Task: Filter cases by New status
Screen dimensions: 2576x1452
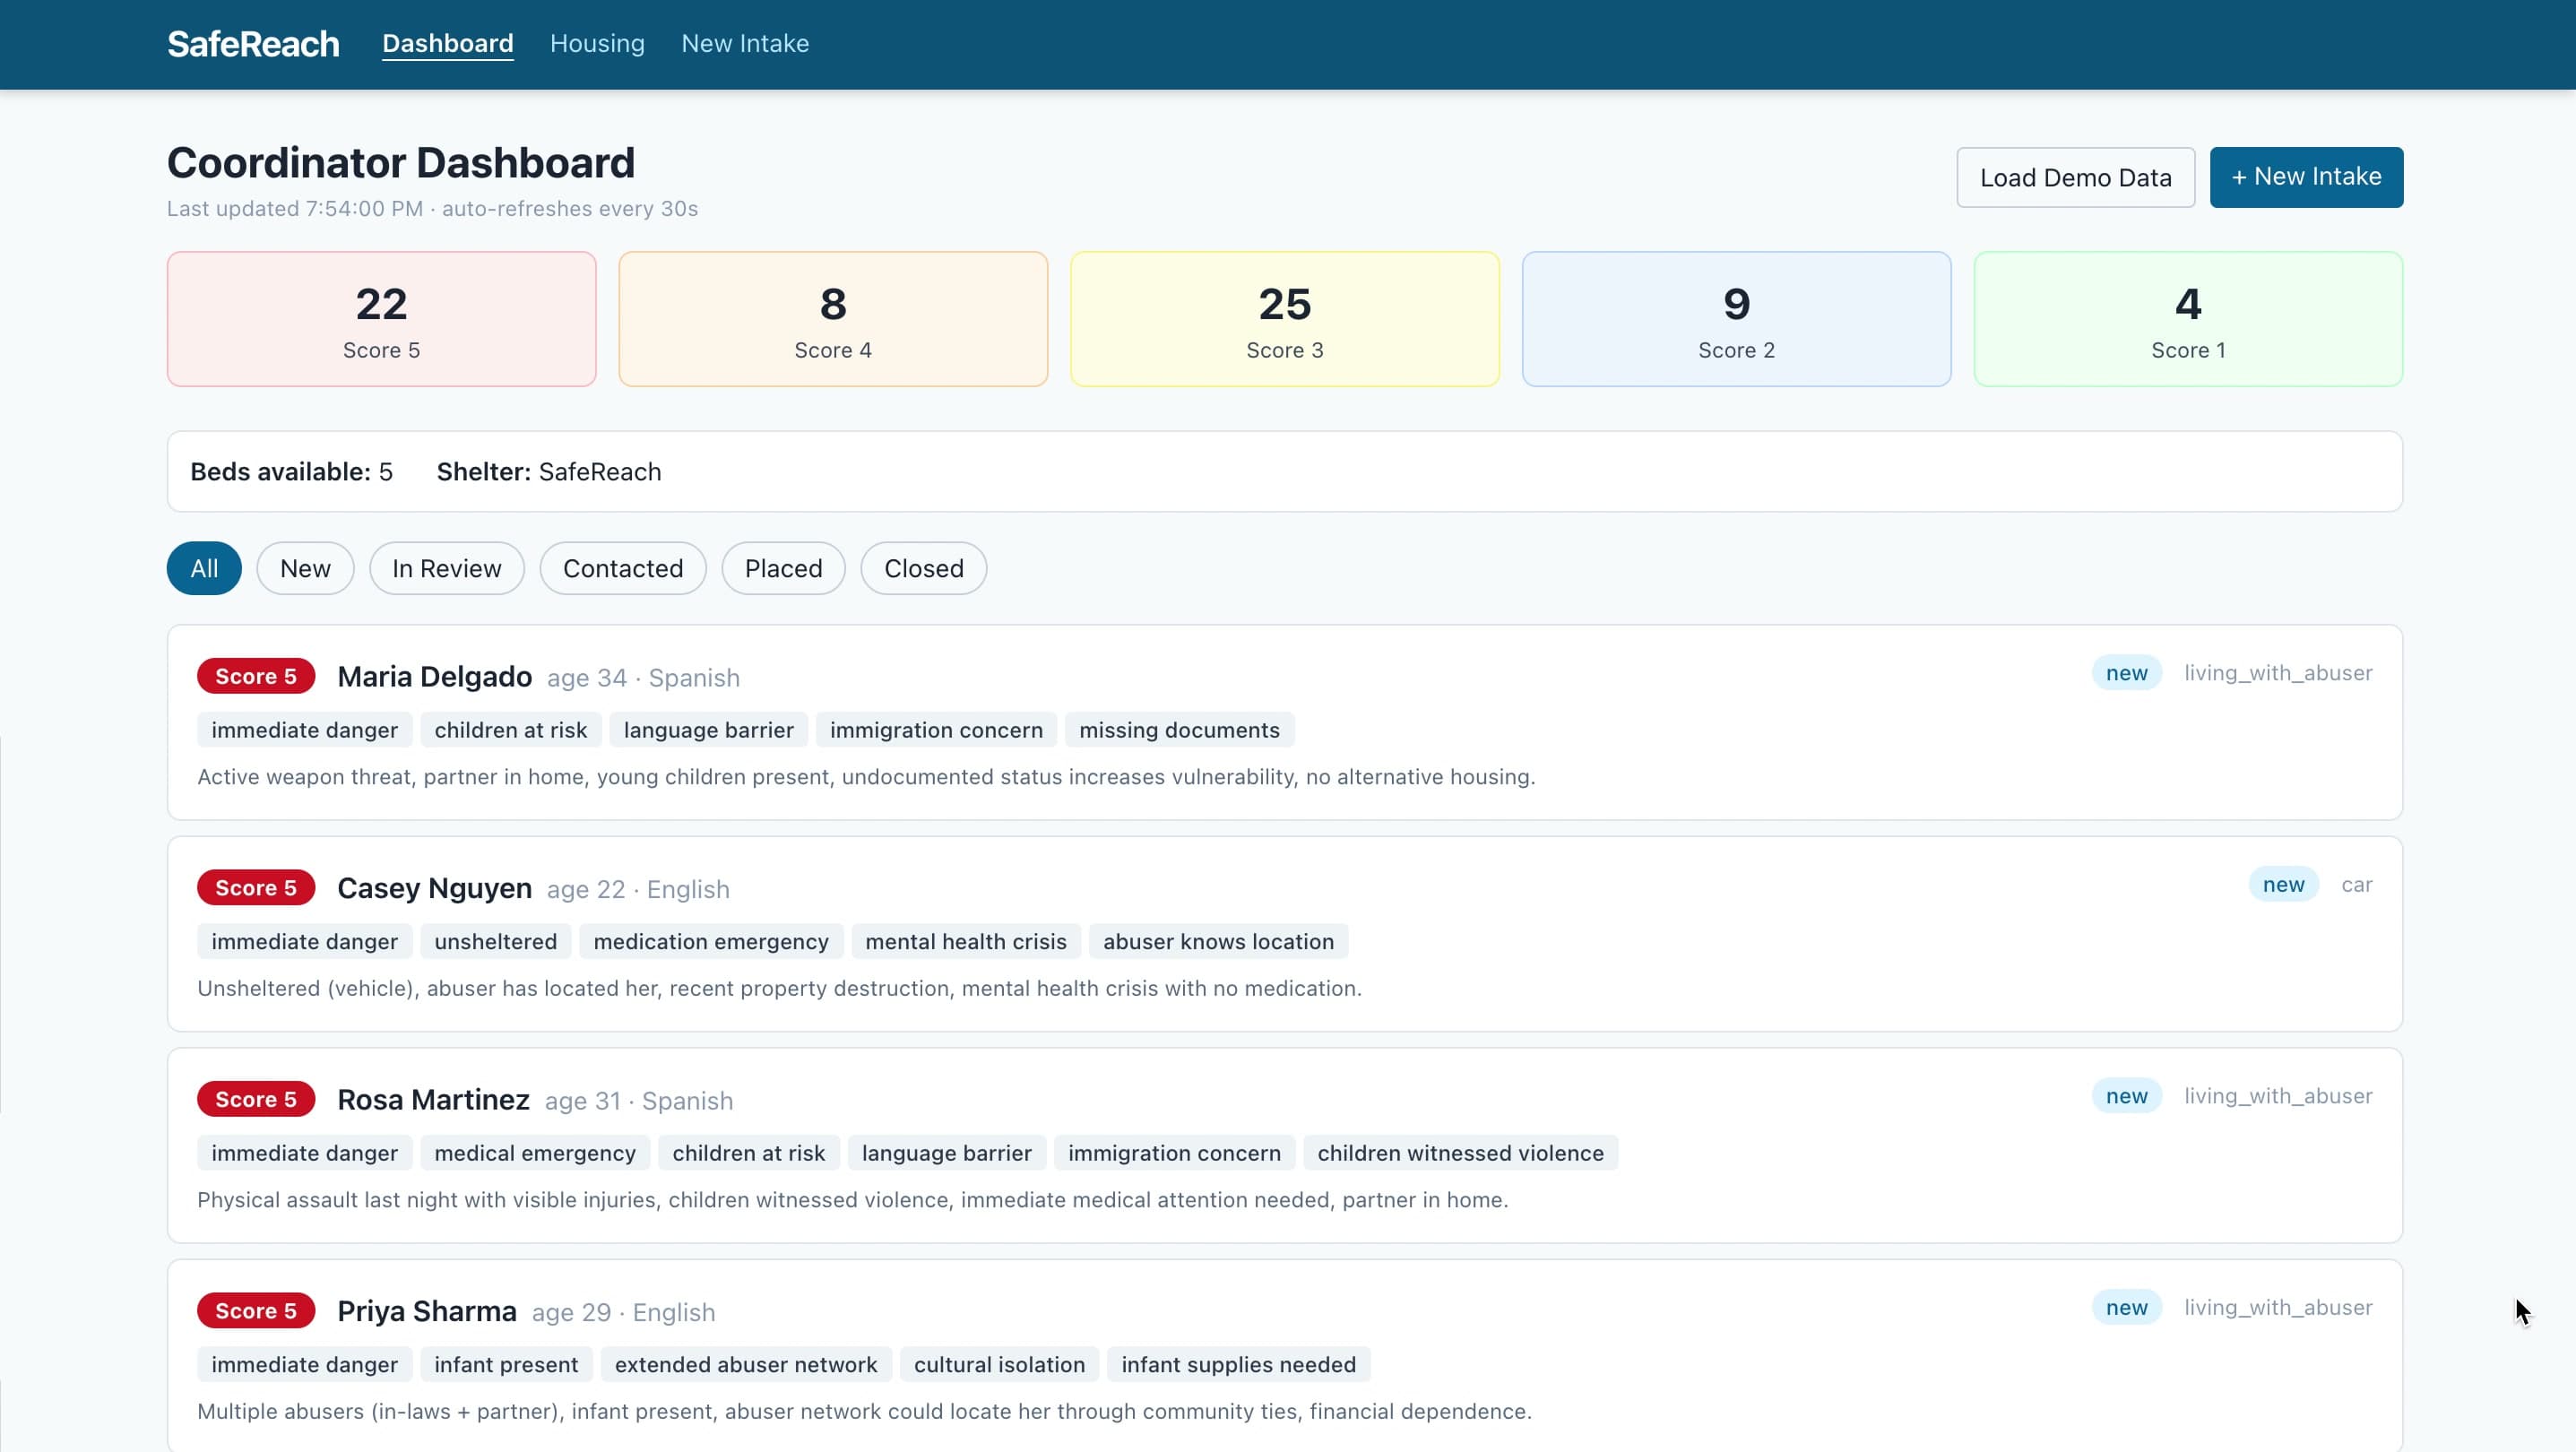Action: (x=305, y=568)
